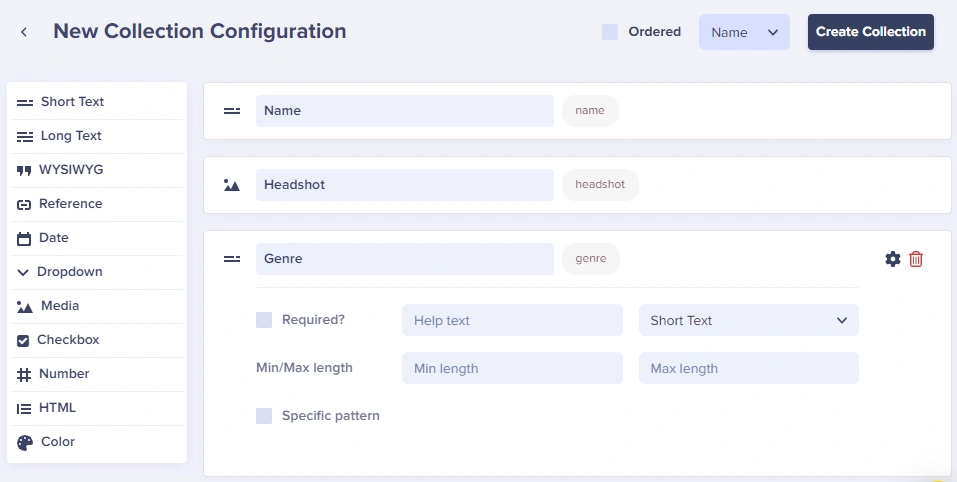Viewport: 957px width, 482px height.
Task: Open the Name dropdown near Create Collection
Action: coord(744,32)
